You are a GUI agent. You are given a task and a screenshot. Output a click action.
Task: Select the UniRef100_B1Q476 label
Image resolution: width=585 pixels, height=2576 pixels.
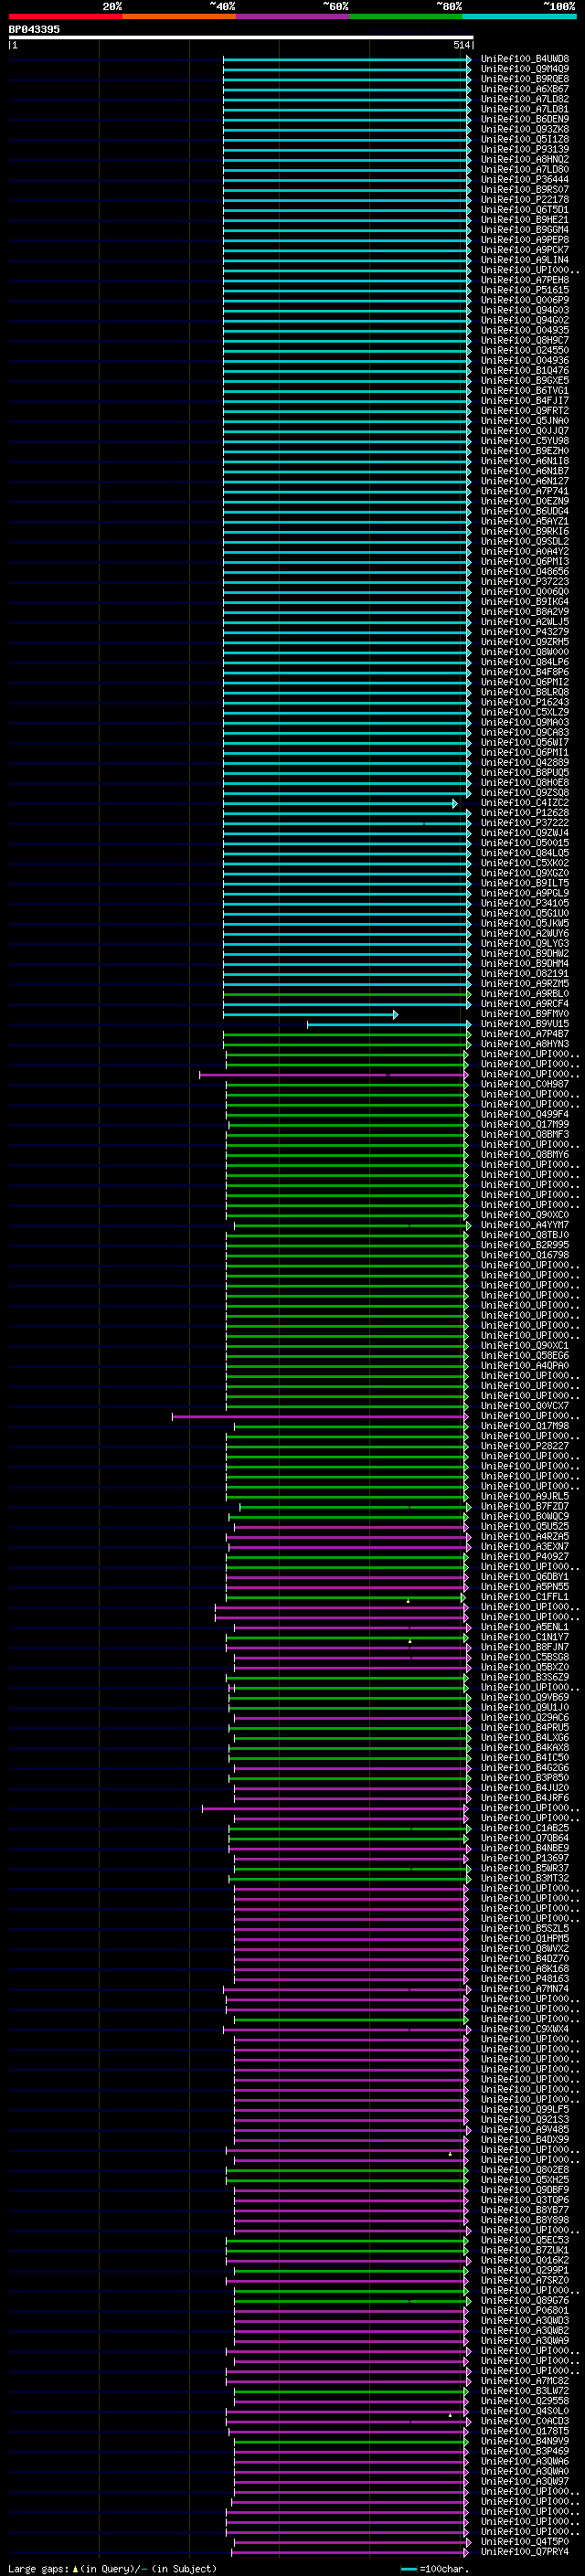525,370
